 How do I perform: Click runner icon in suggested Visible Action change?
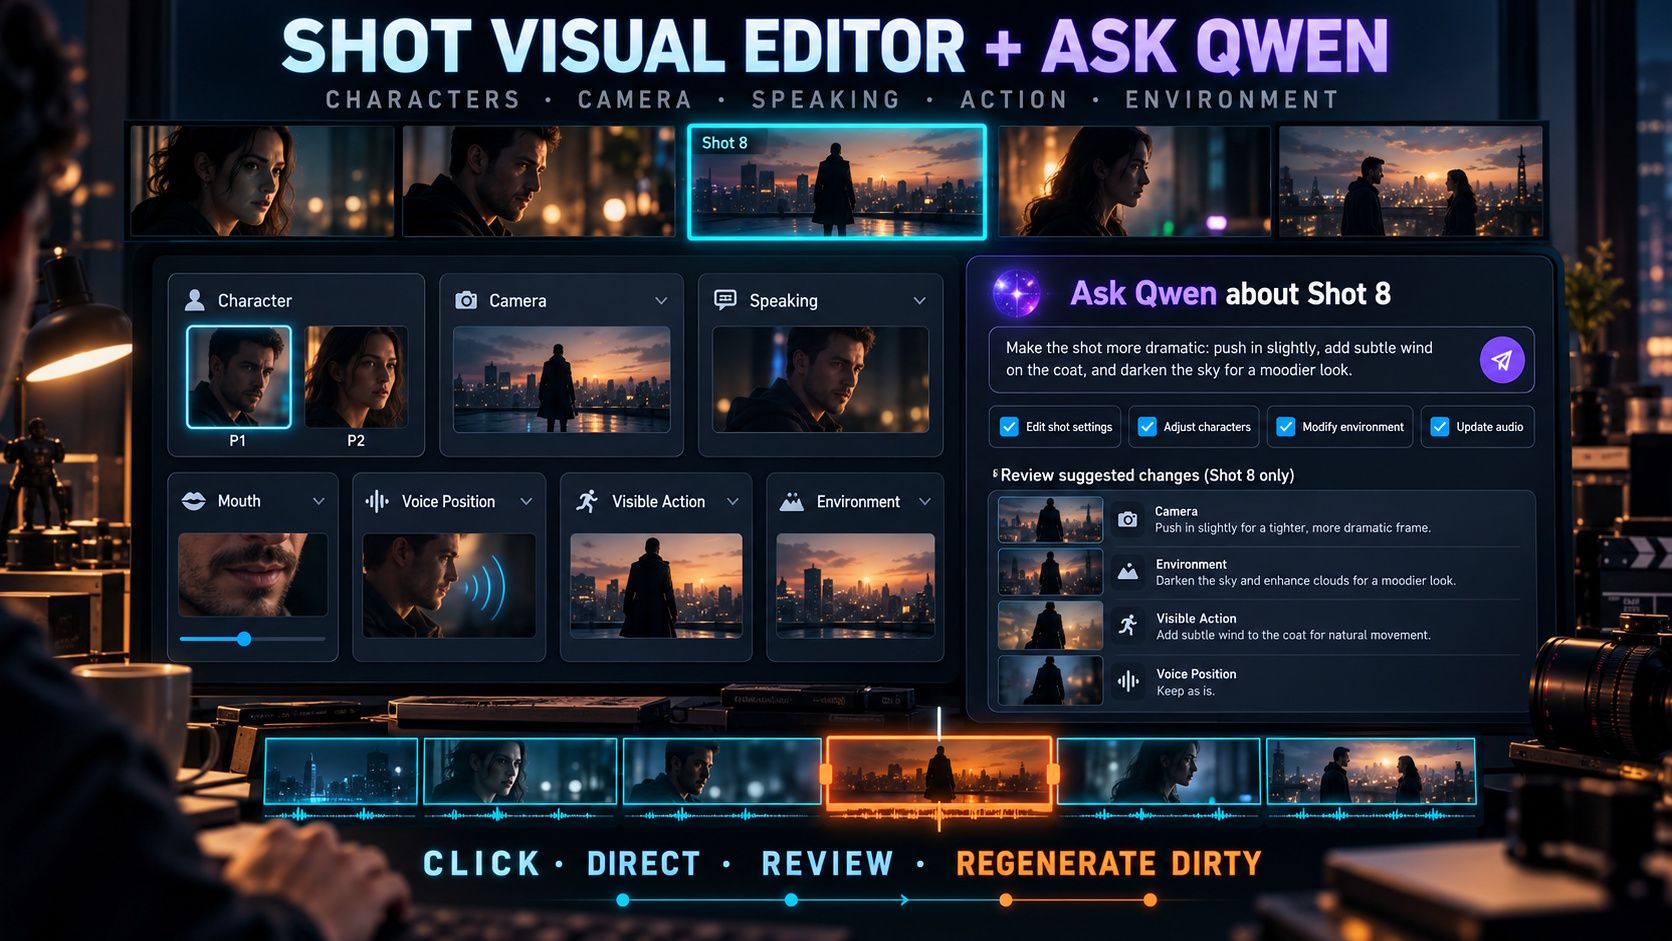tap(1128, 625)
